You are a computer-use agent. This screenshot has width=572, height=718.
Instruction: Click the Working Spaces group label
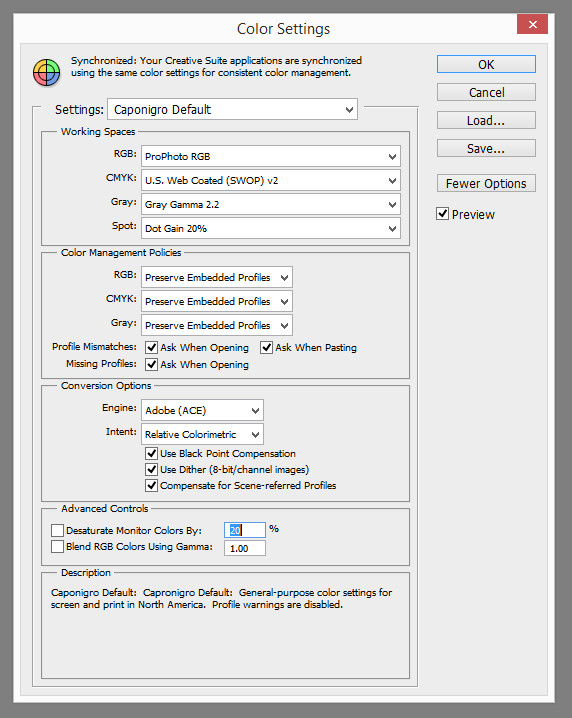tap(98, 131)
